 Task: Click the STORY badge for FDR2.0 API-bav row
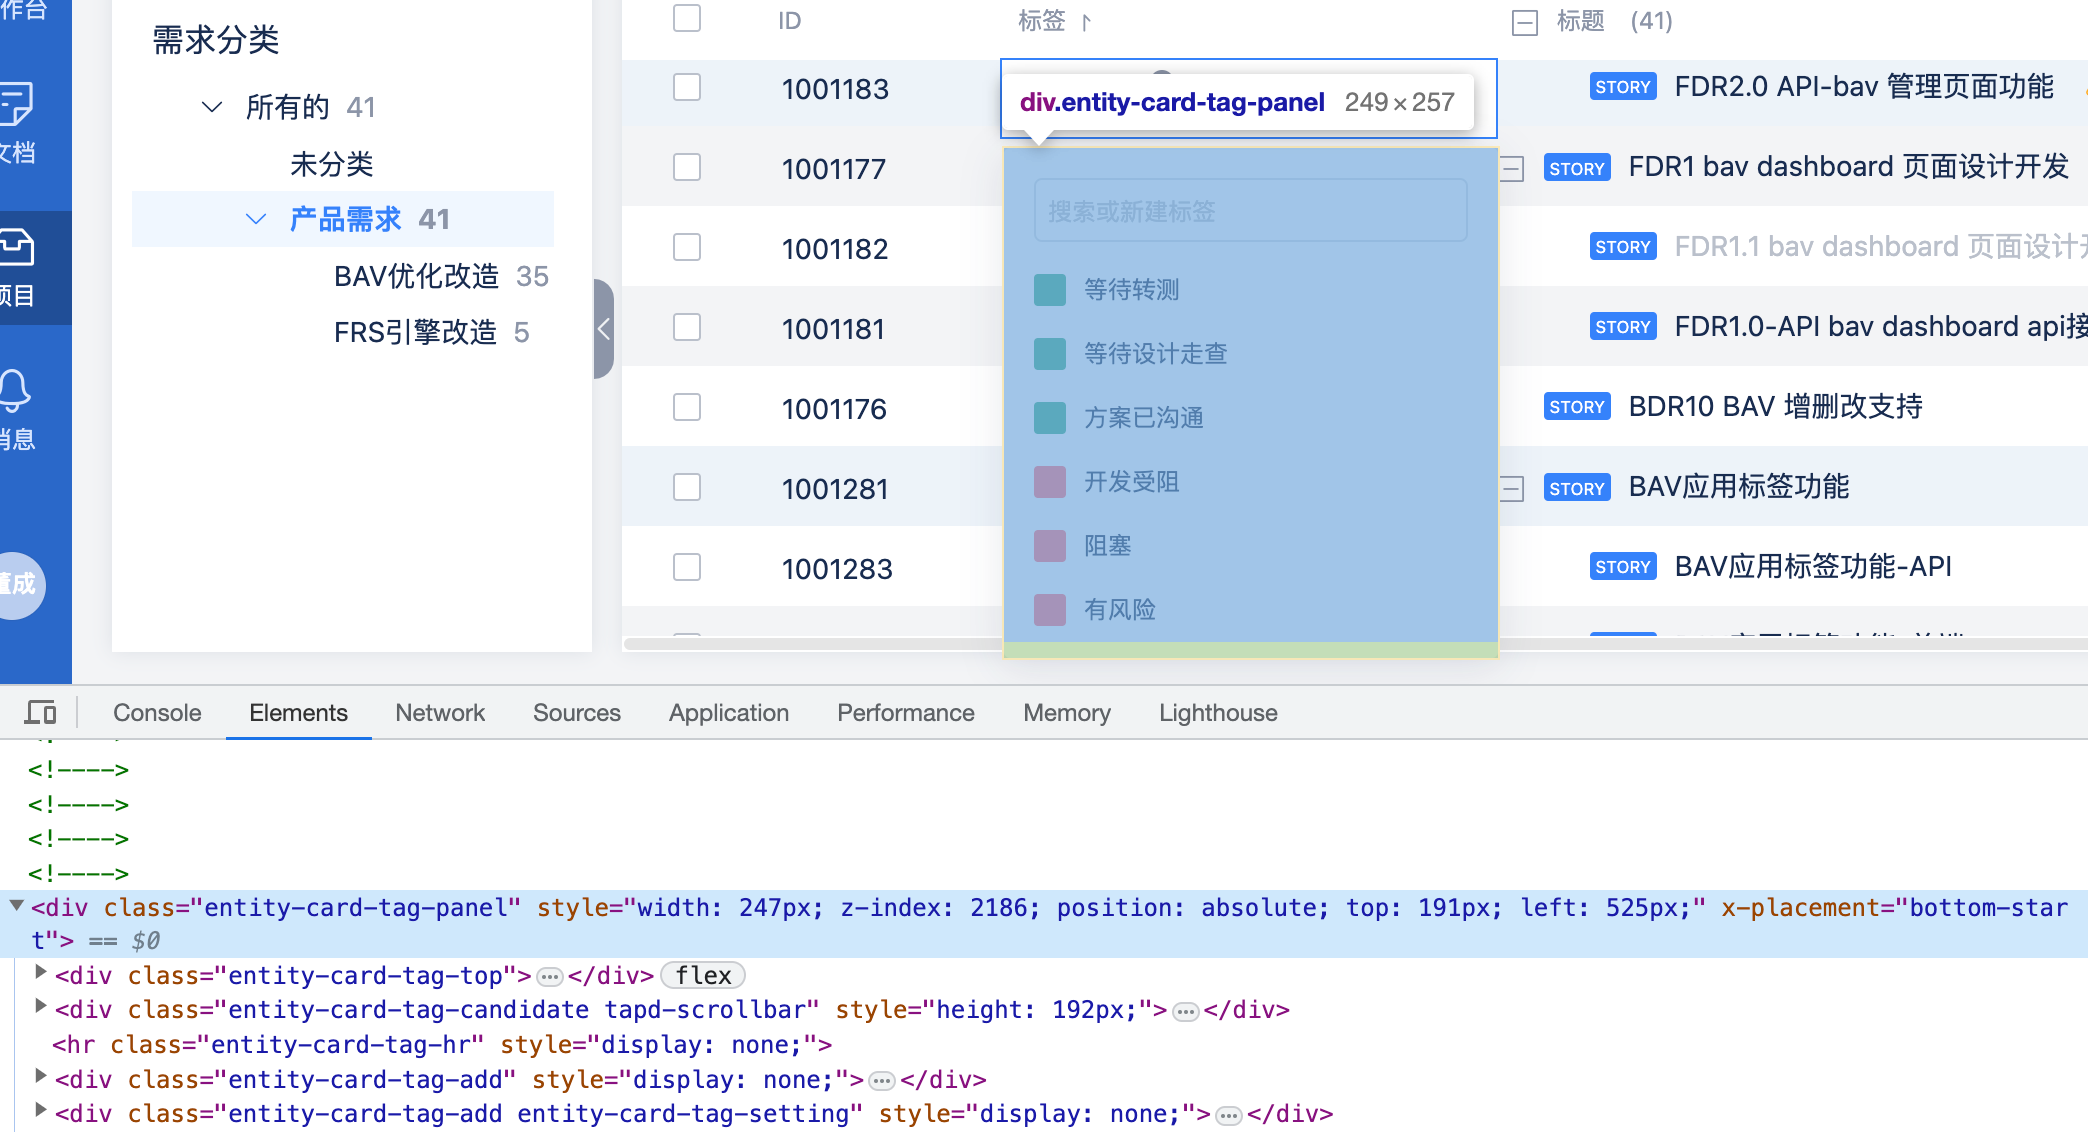(x=1622, y=87)
